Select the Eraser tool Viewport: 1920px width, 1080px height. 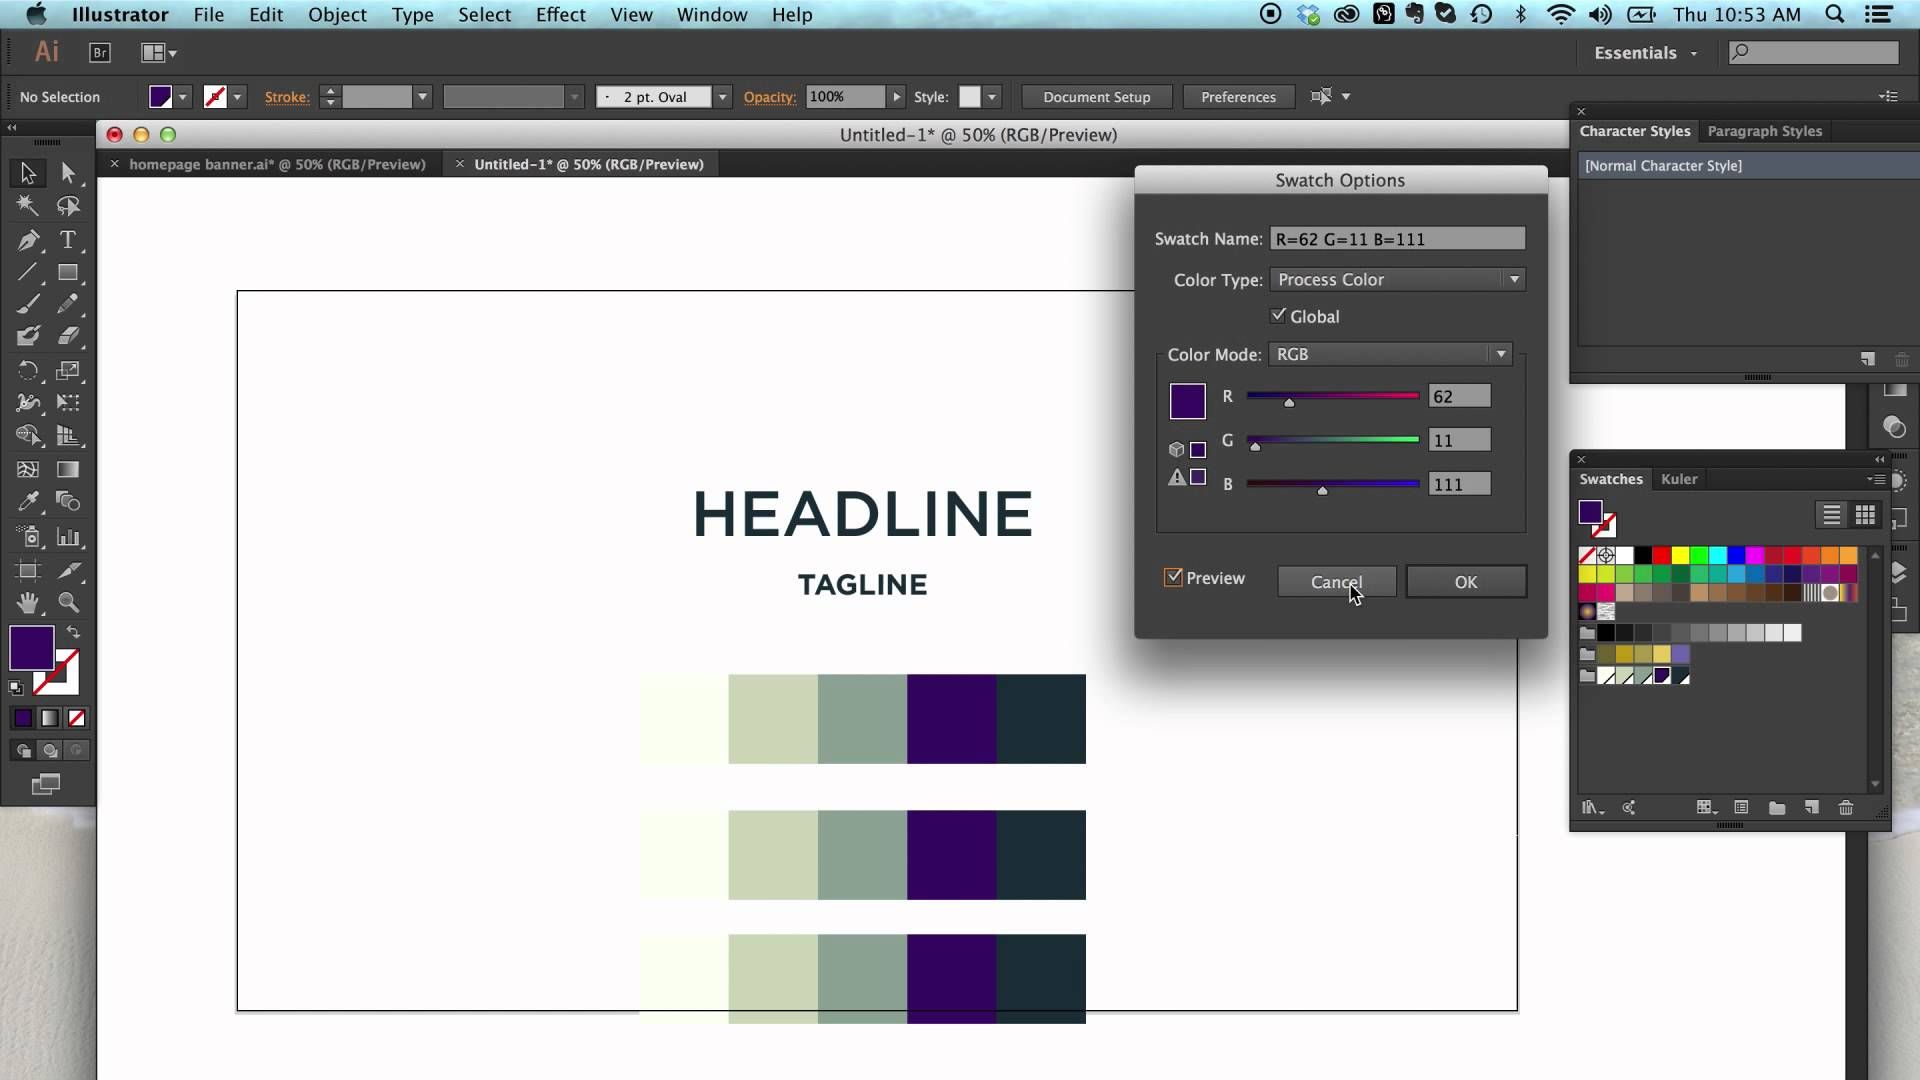pos(68,337)
